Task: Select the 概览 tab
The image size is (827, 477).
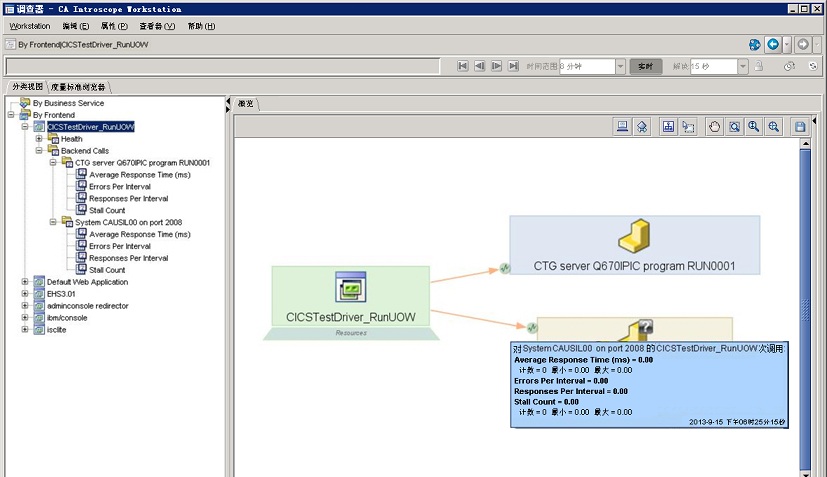Action: tap(245, 103)
